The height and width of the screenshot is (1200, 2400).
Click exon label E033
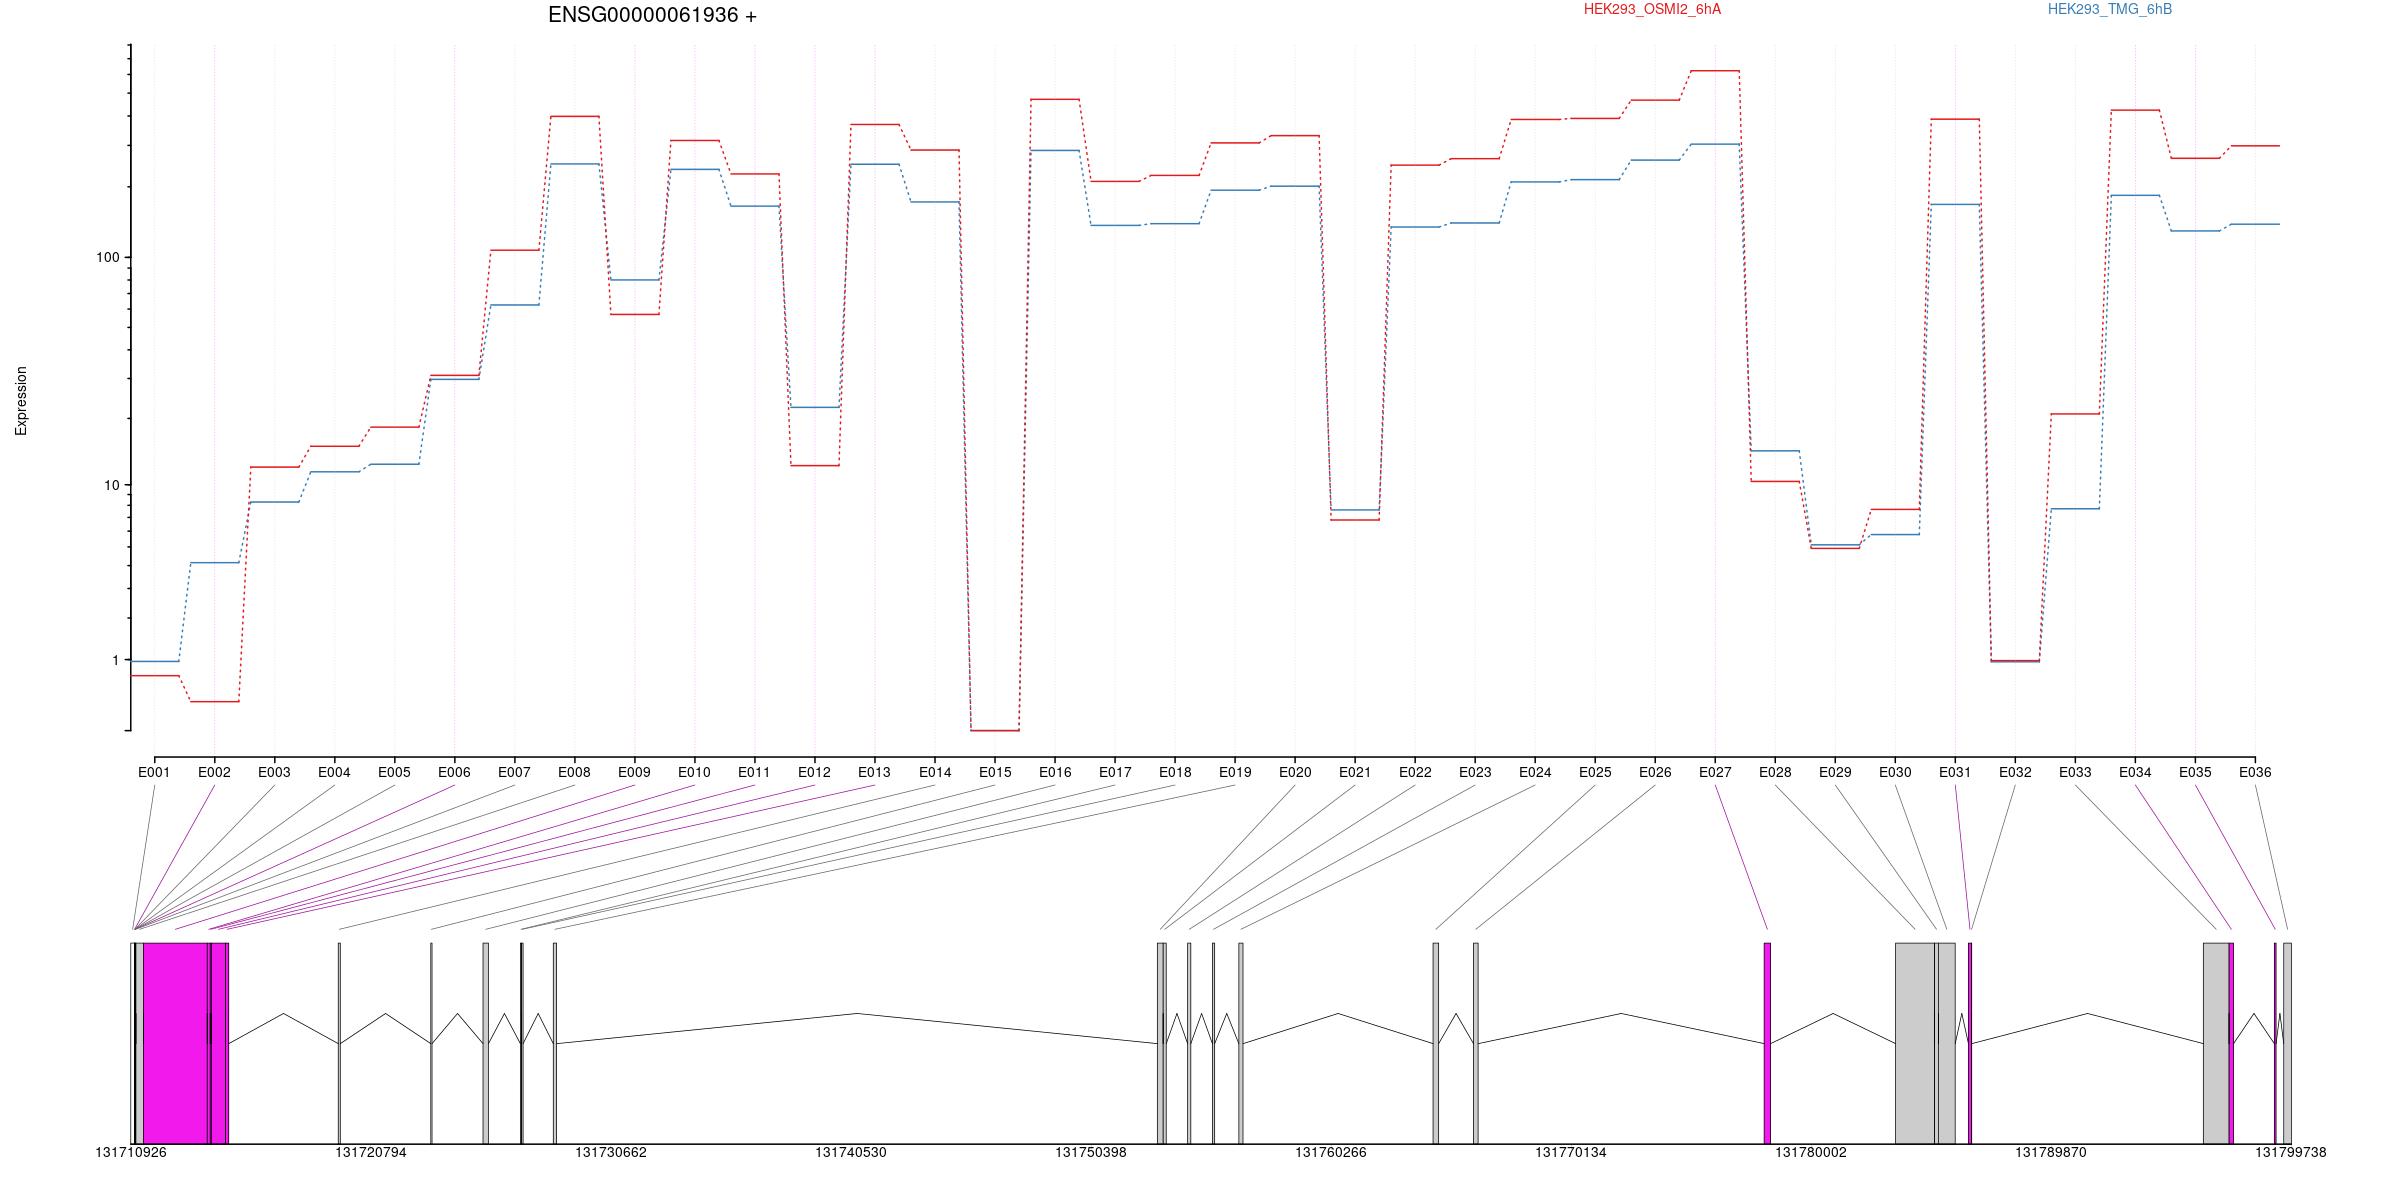[x=2075, y=772]
